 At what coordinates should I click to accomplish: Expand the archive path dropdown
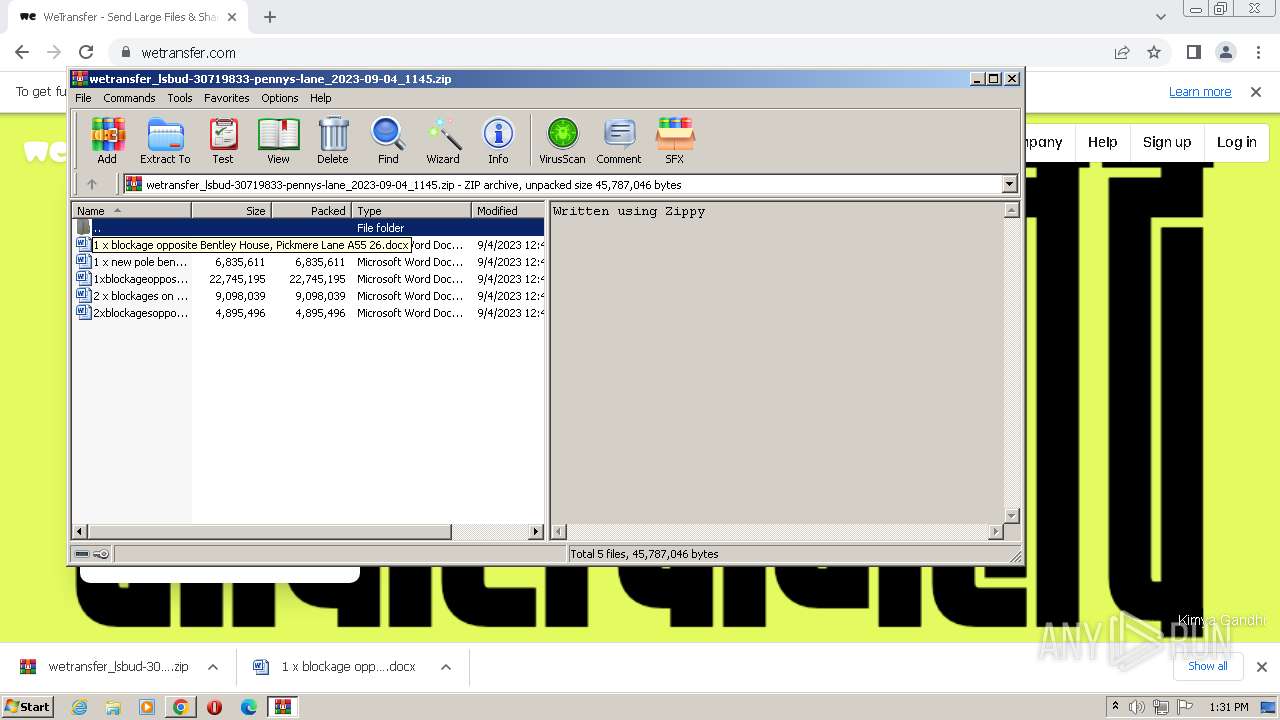(x=1009, y=184)
